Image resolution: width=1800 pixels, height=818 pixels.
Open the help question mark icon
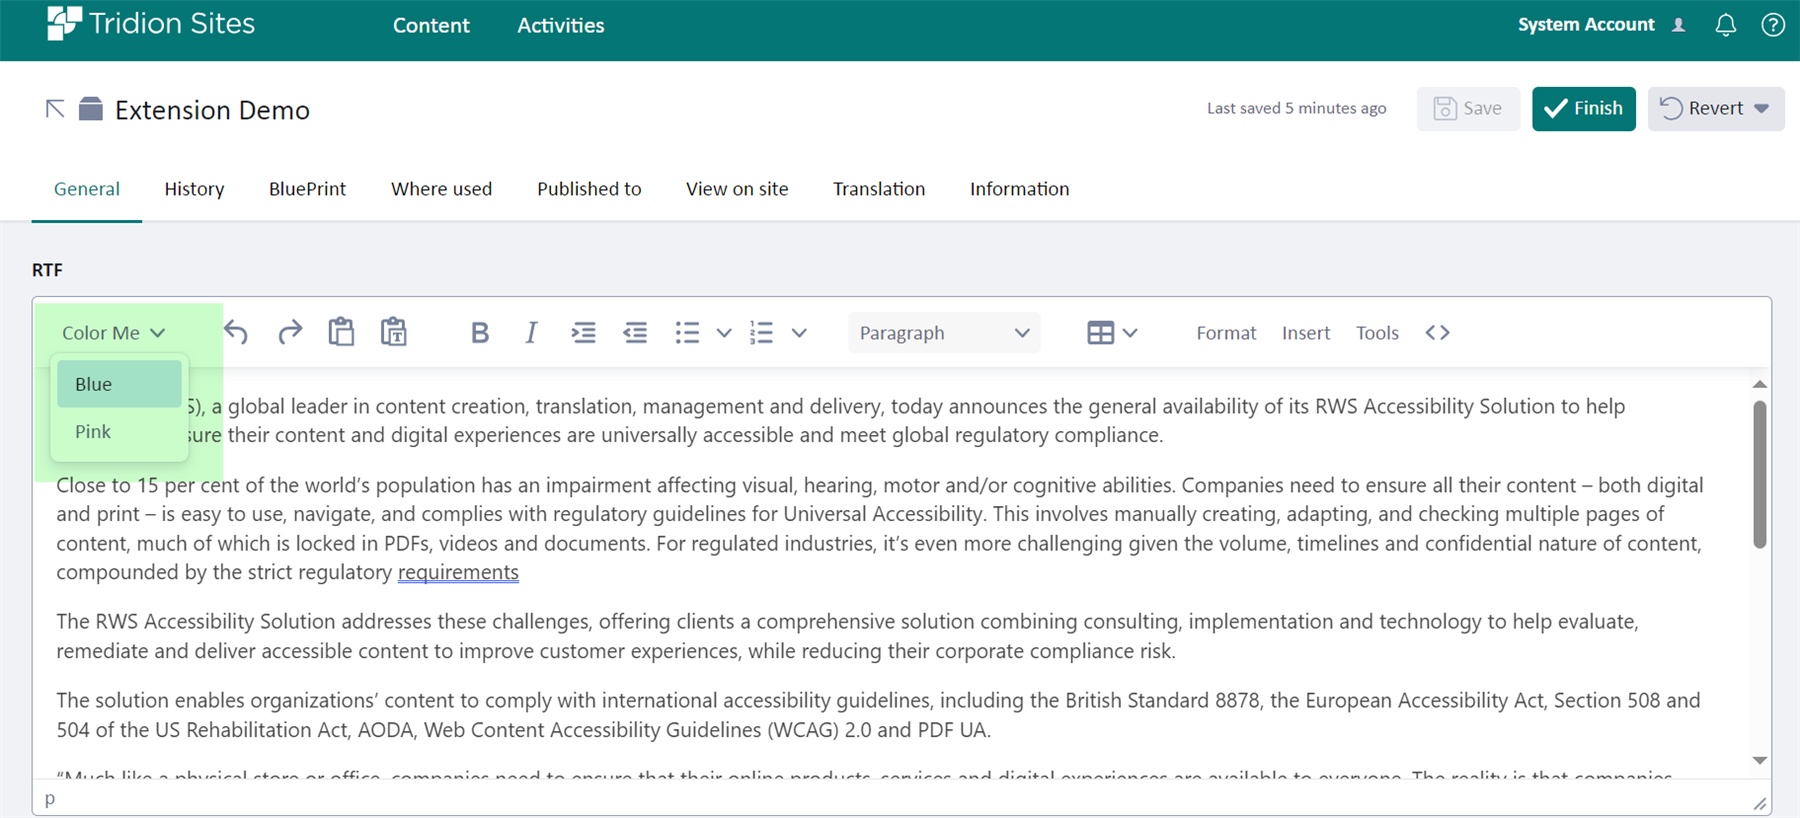1773,25
